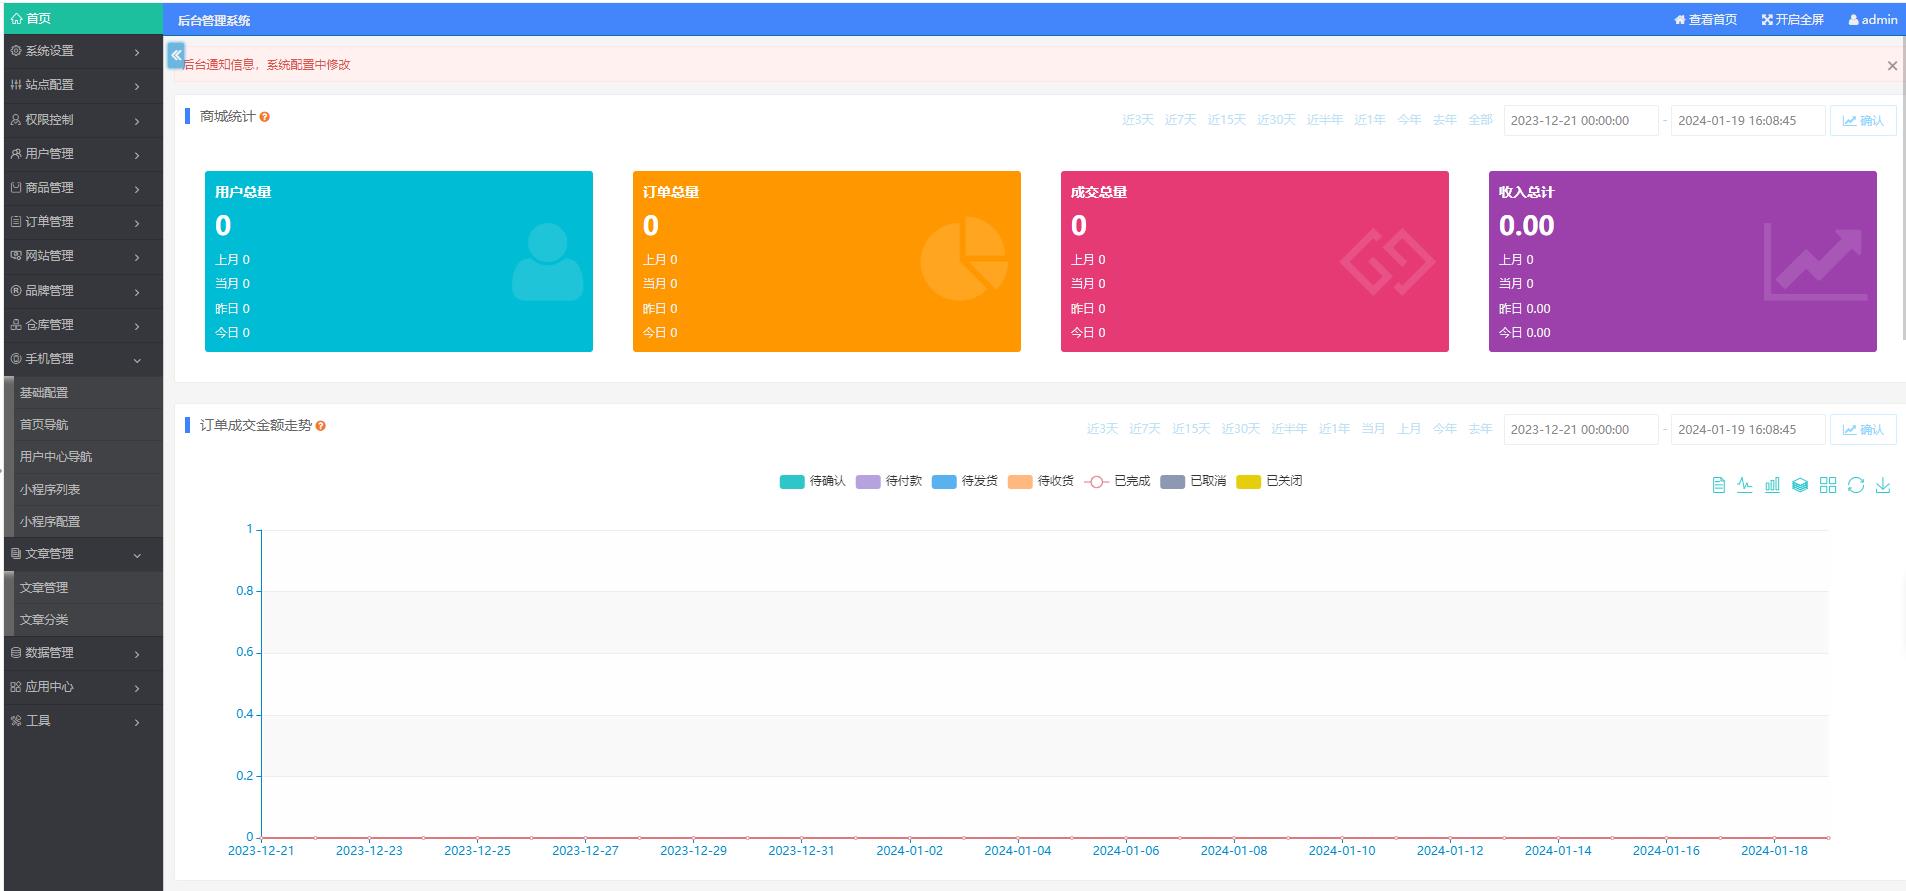
Task: Select 全部 in 商城统计 range
Action: tap(1480, 120)
